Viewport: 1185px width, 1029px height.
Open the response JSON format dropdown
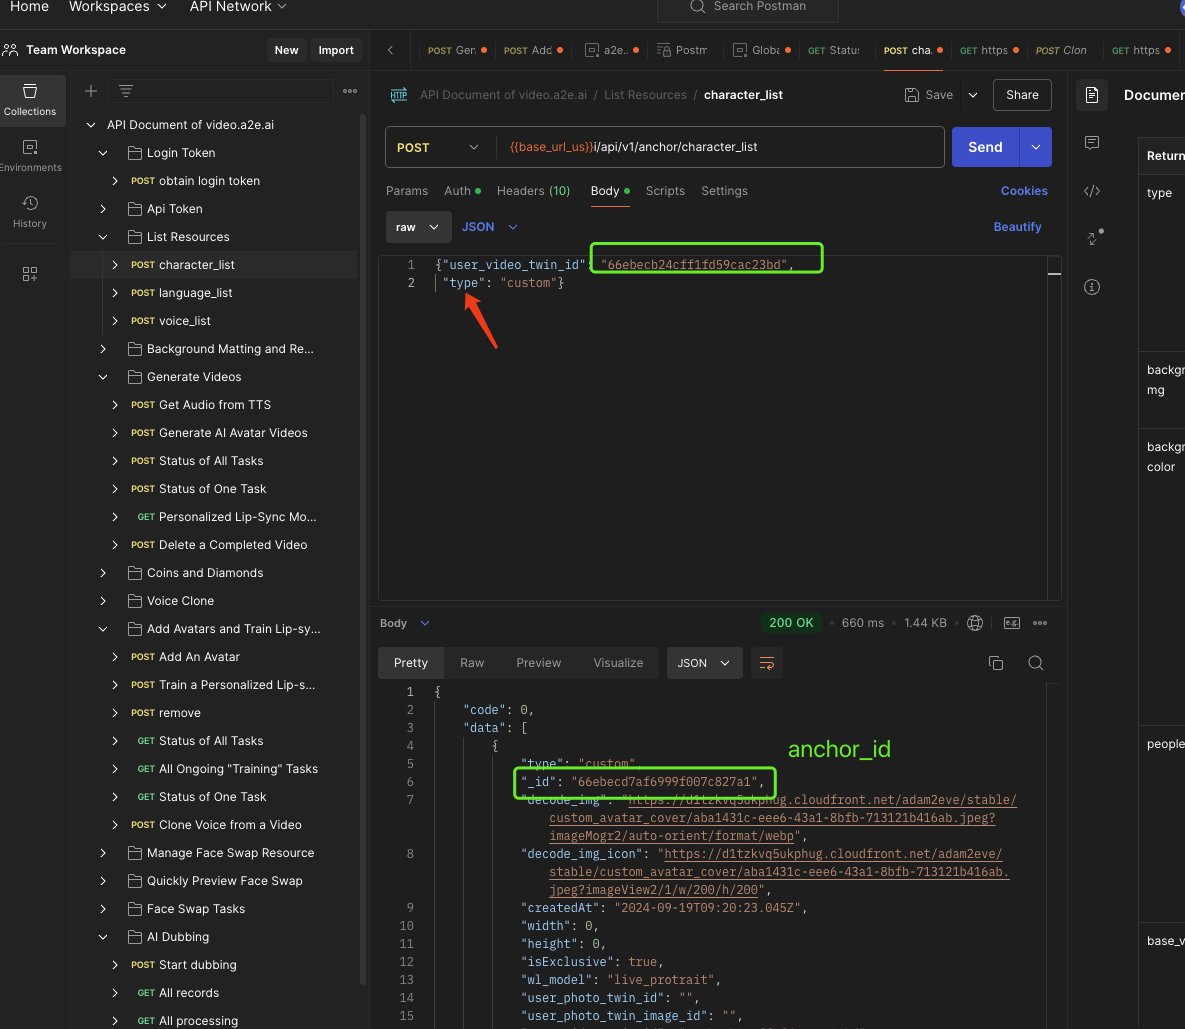[x=704, y=663]
